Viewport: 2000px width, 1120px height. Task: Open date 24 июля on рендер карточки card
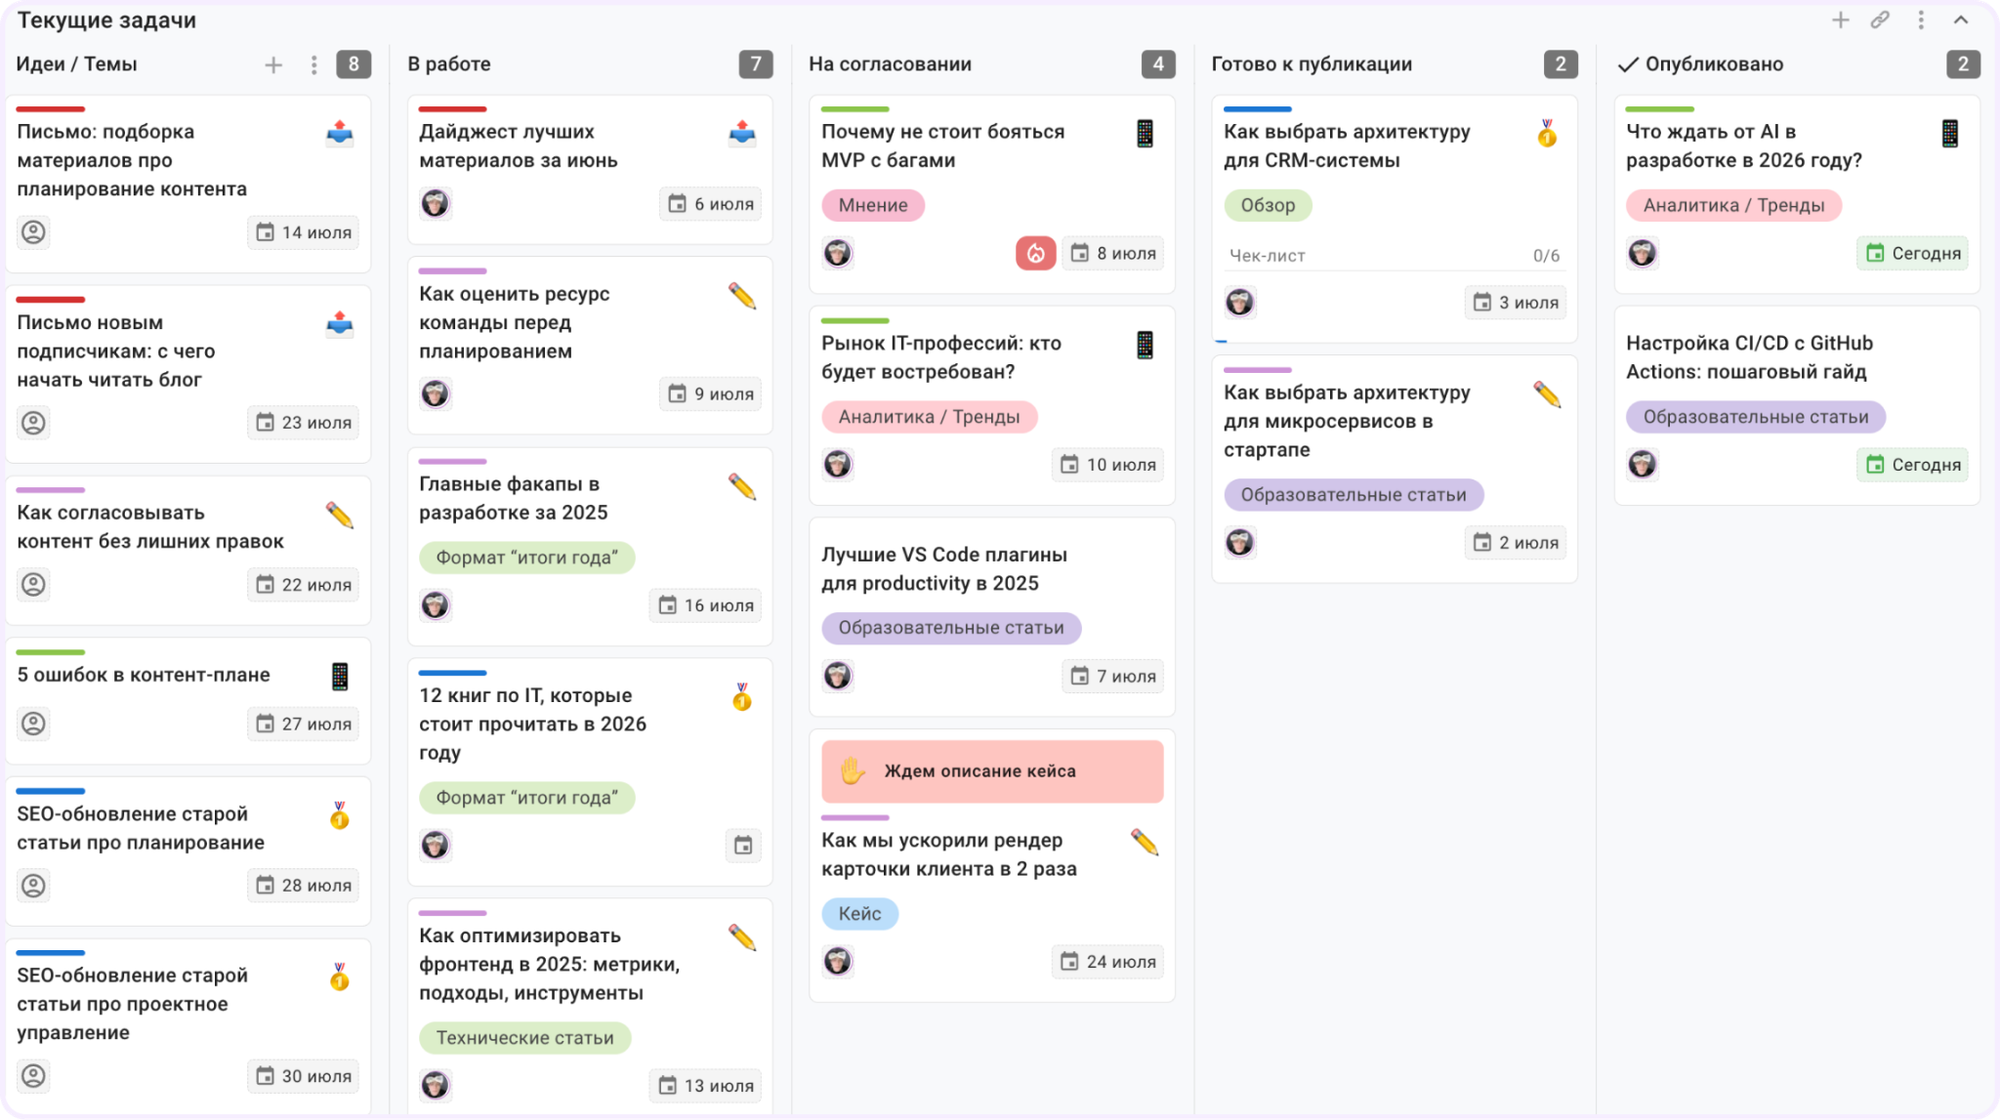[x=1108, y=962]
